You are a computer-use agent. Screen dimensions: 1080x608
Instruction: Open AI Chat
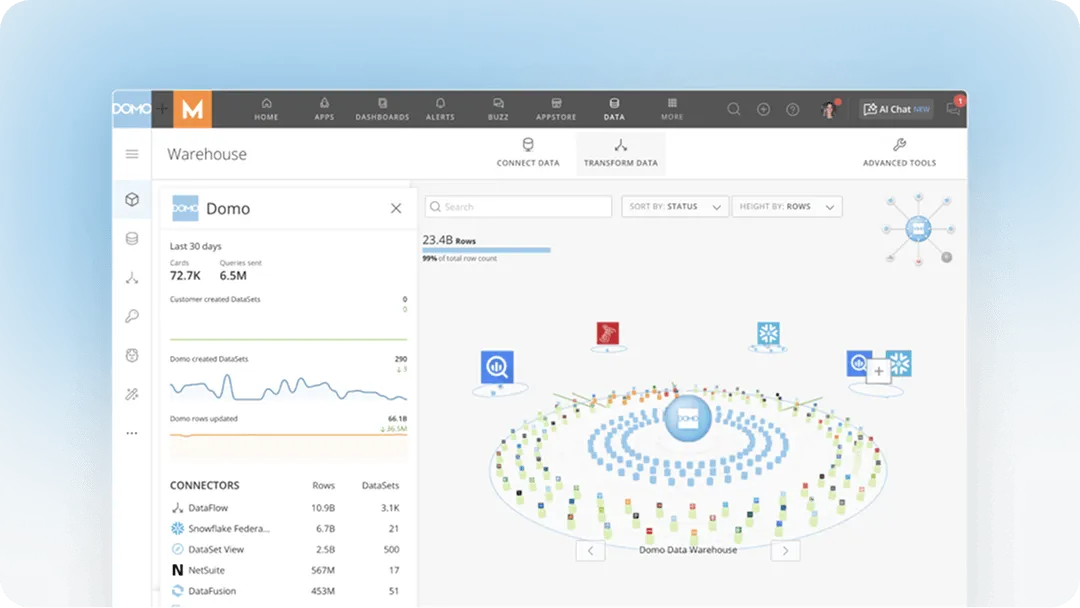896,109
